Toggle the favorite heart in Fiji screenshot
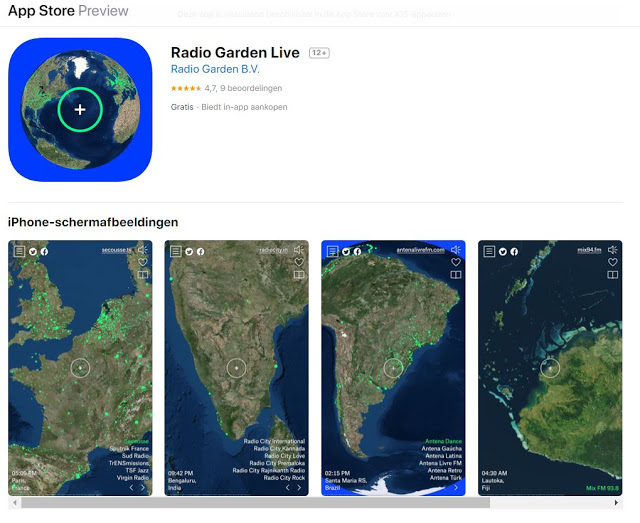 612,262
